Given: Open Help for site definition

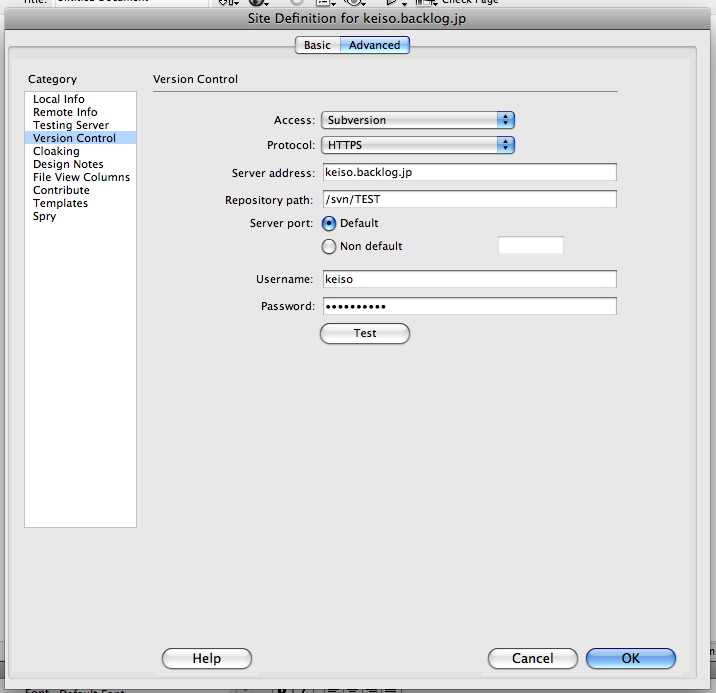Looking at the screenshot, I should pos(206,658).
